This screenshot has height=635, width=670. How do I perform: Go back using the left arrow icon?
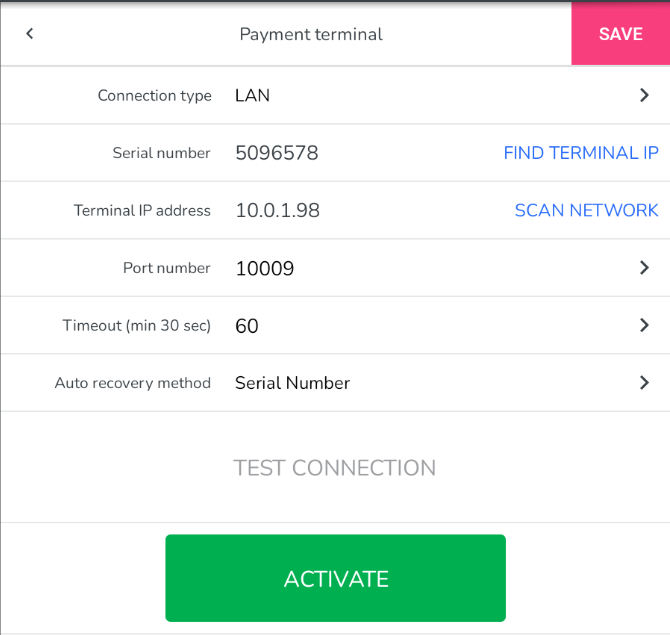point(30,34)
